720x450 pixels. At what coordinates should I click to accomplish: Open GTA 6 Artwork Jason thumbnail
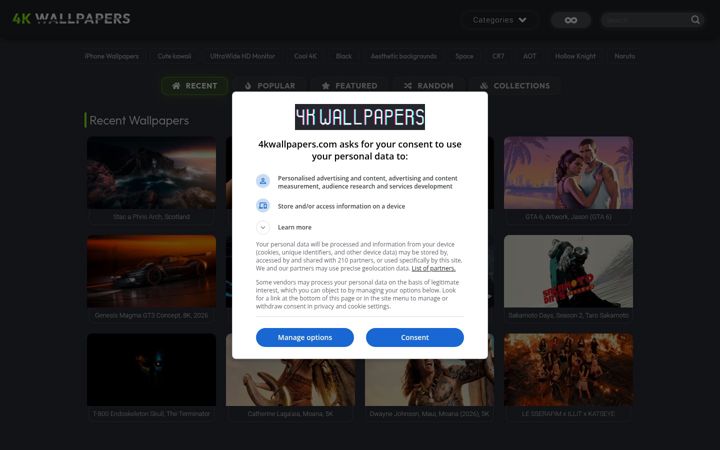coord(568,173)
